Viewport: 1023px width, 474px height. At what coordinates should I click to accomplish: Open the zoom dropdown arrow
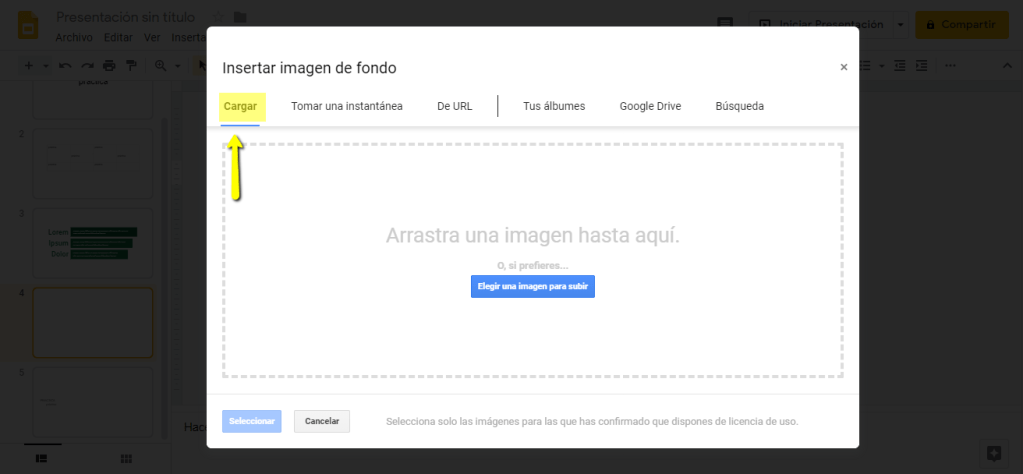[x=178, y=66]
